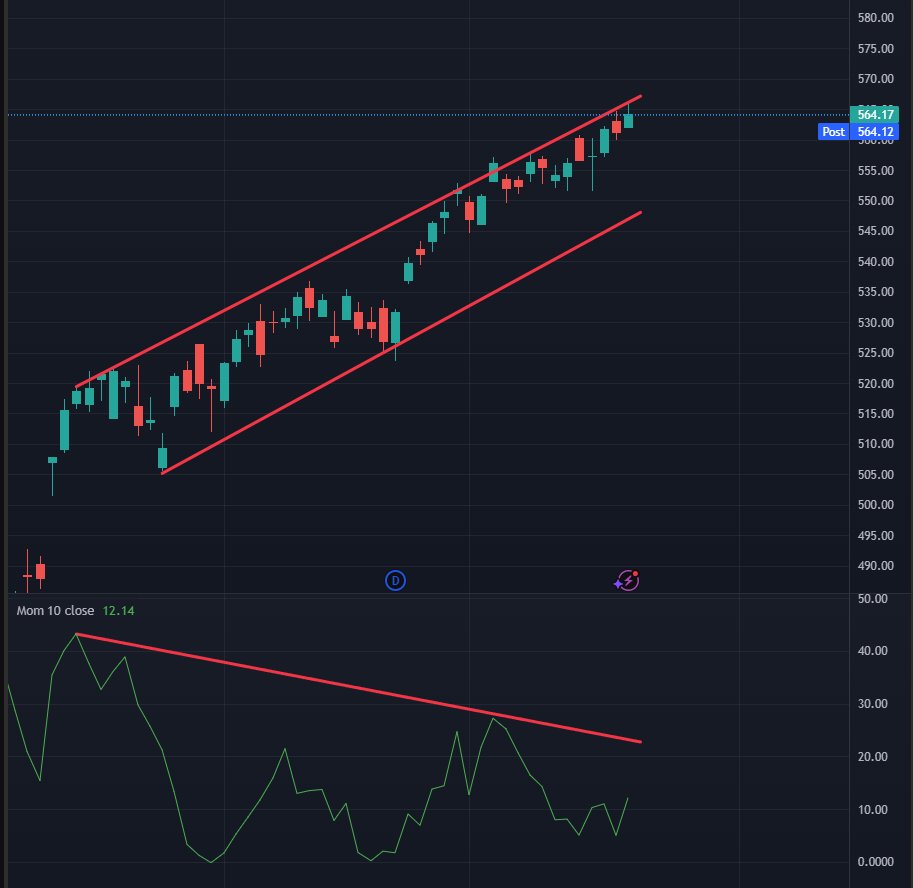Click the 525.00 price axis label
This screenshot has width=913, height=888.
[875, 353]
